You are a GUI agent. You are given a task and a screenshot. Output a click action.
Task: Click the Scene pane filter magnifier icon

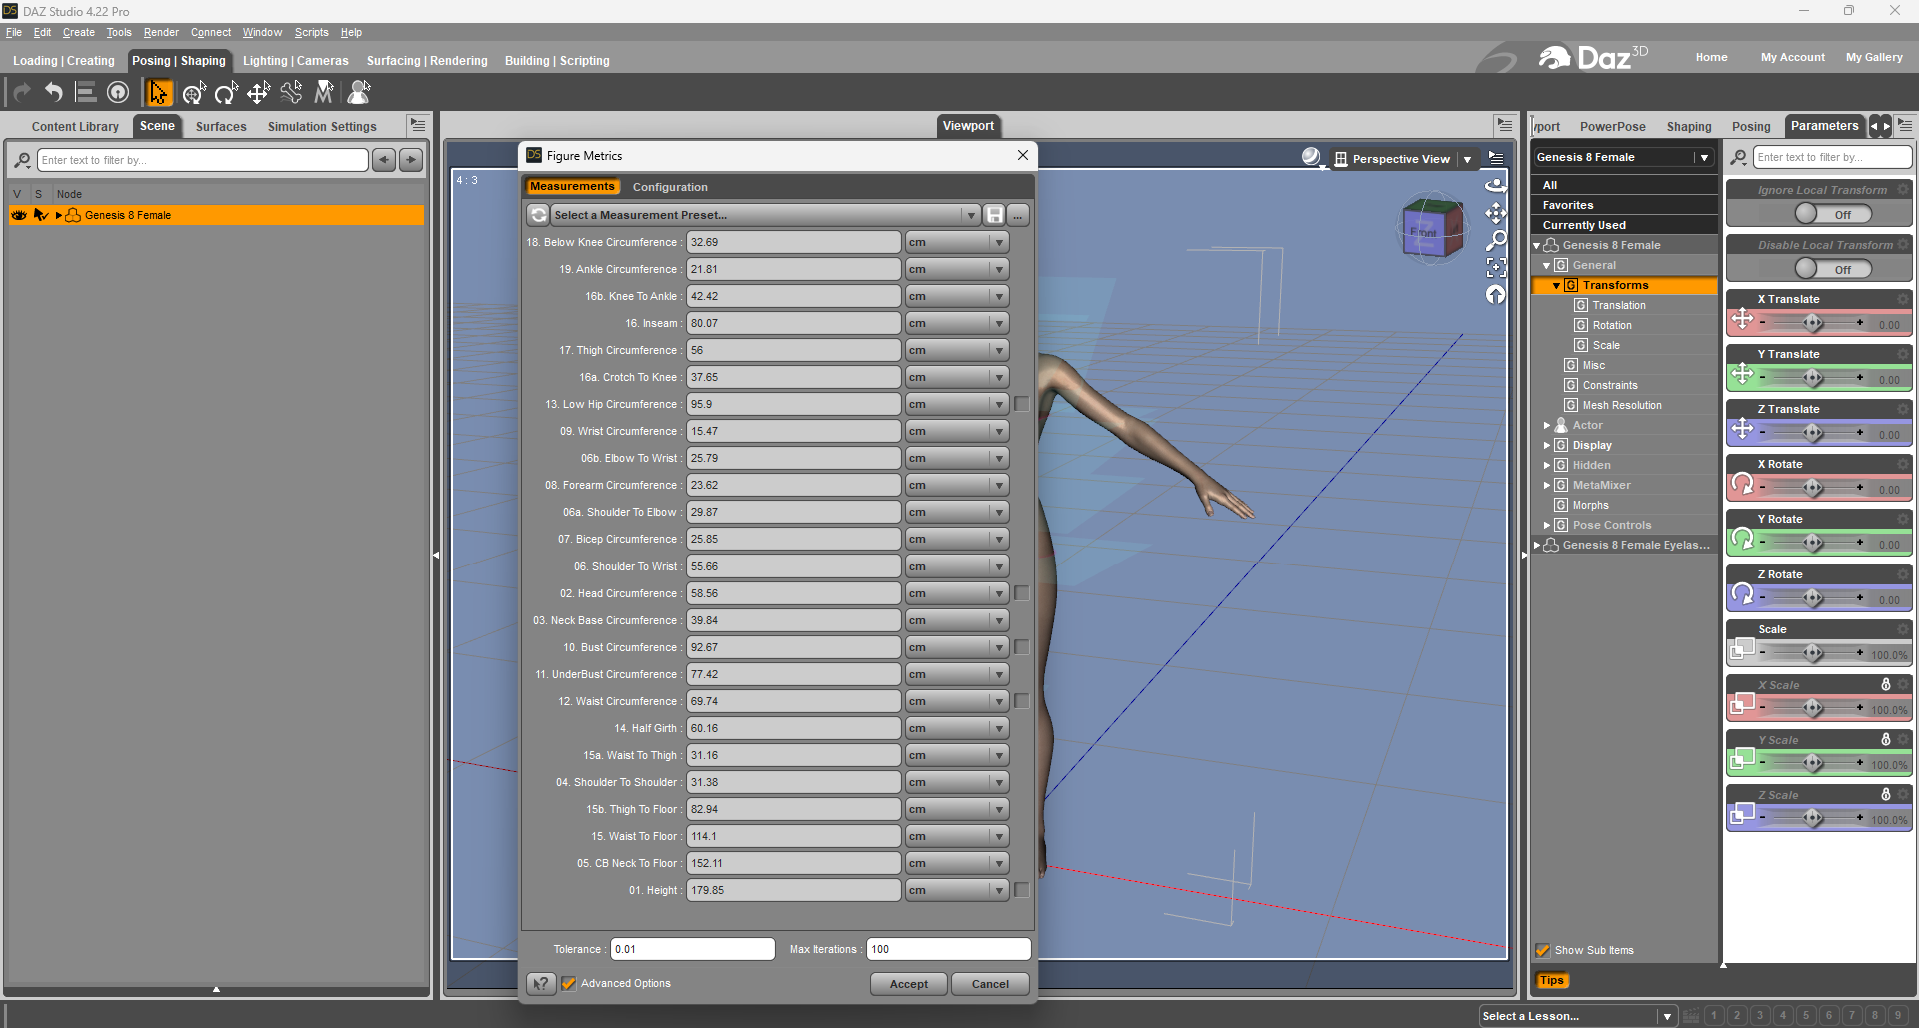click(22, 160)
